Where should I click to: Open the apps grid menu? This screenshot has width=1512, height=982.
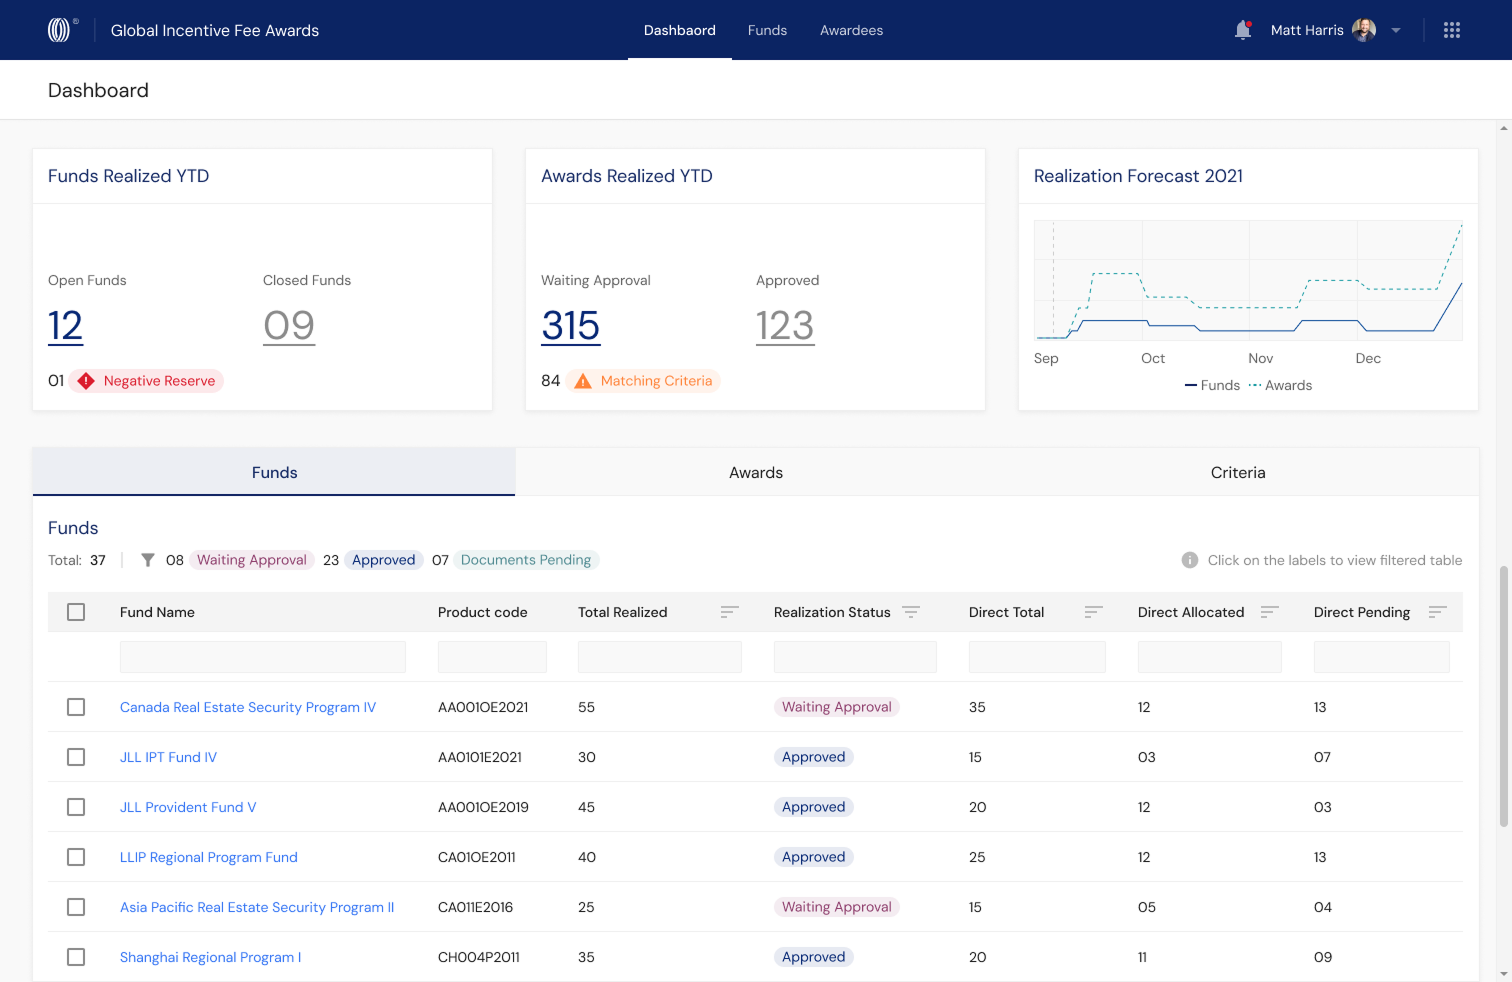pos(1452,30)
